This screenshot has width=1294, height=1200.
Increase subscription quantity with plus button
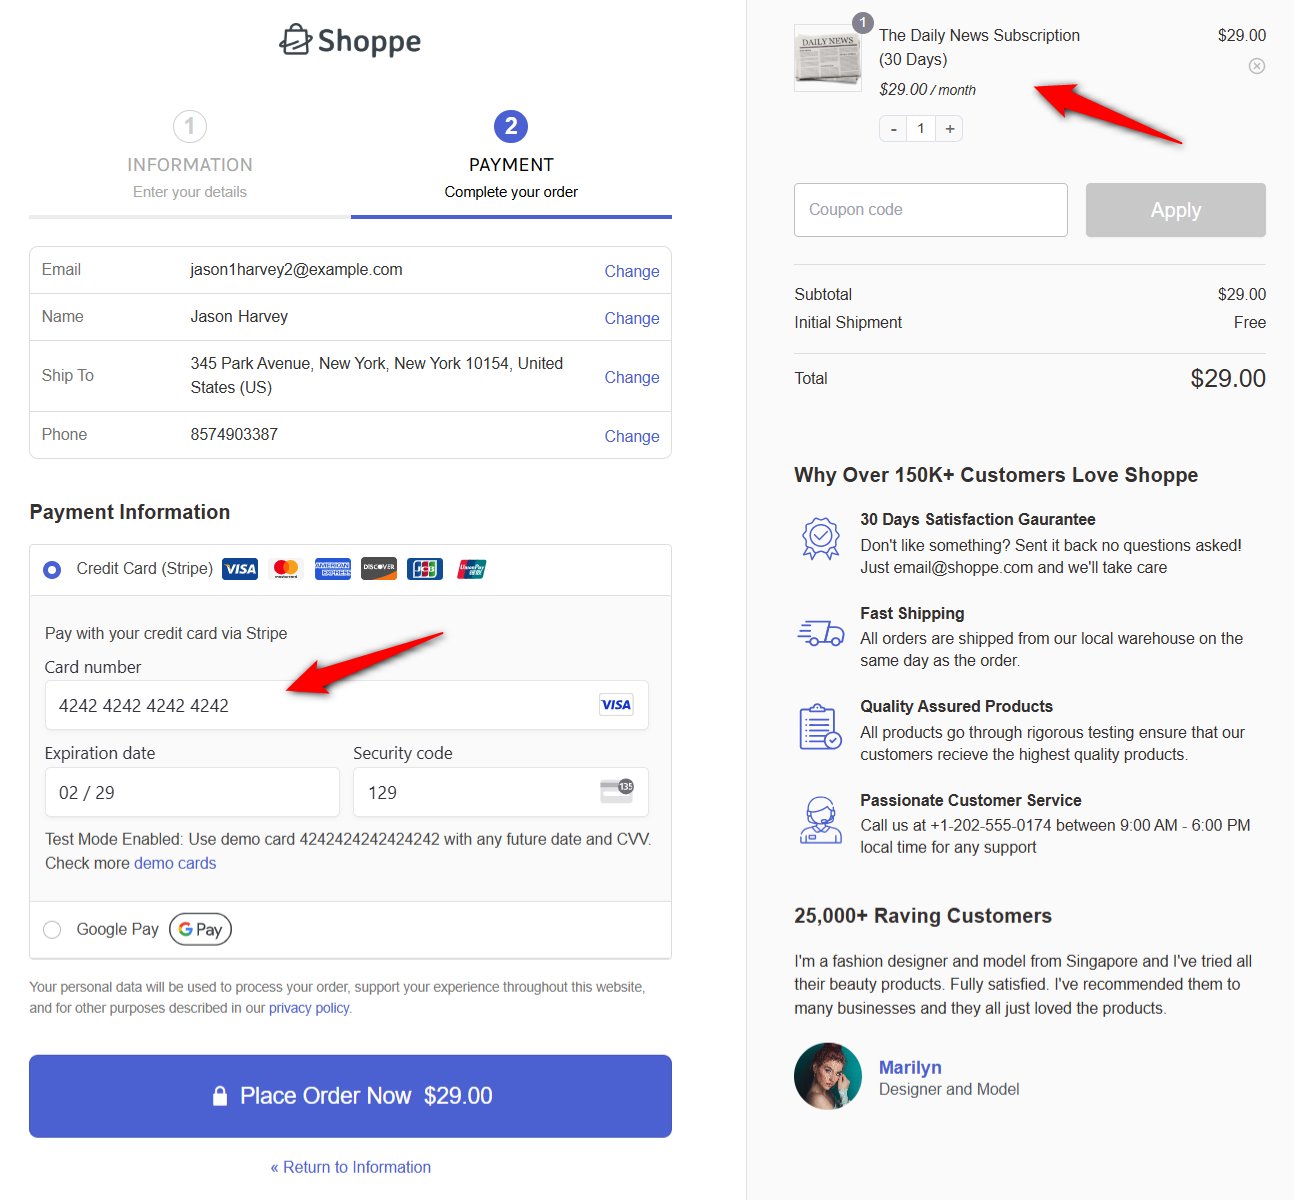pos(950,129)
